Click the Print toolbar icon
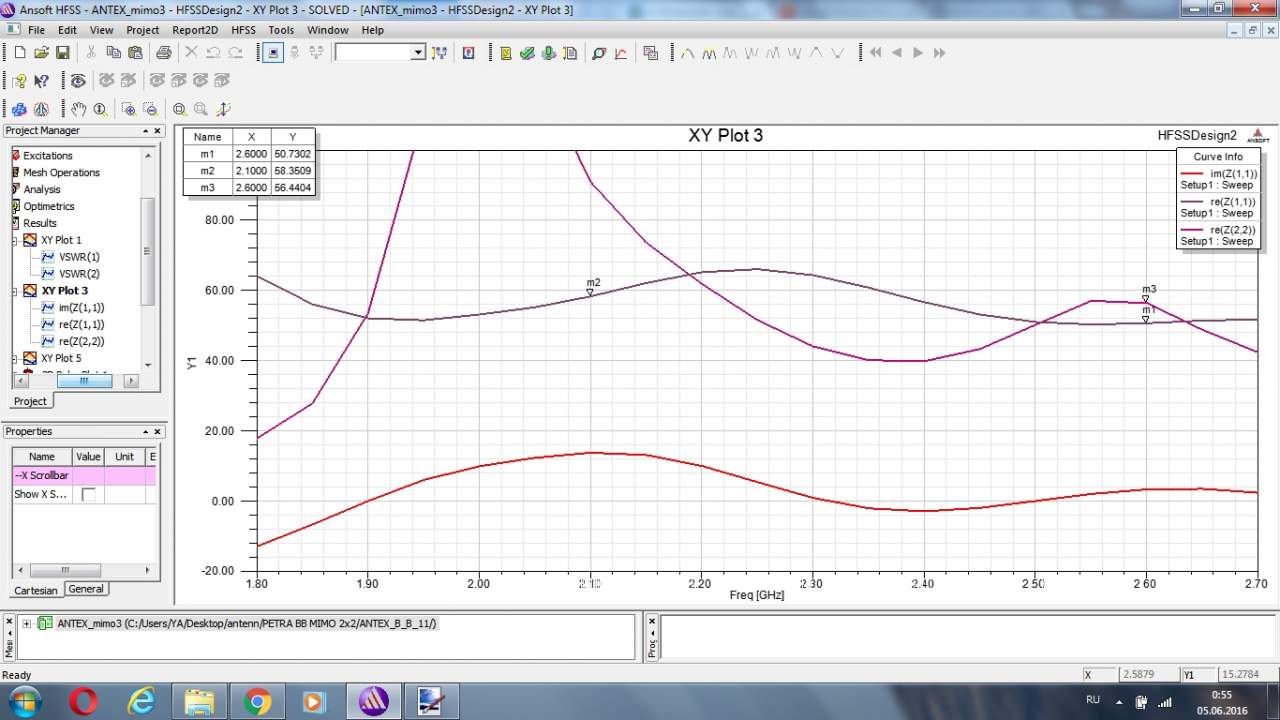Viewport: 1280px width, 720px height. 163,53
